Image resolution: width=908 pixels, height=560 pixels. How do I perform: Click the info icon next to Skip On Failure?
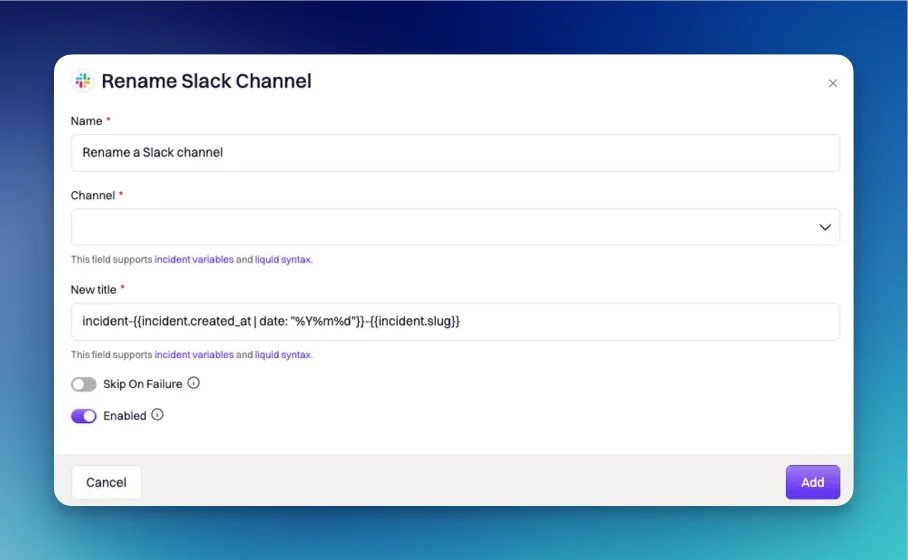pos(193,383)
